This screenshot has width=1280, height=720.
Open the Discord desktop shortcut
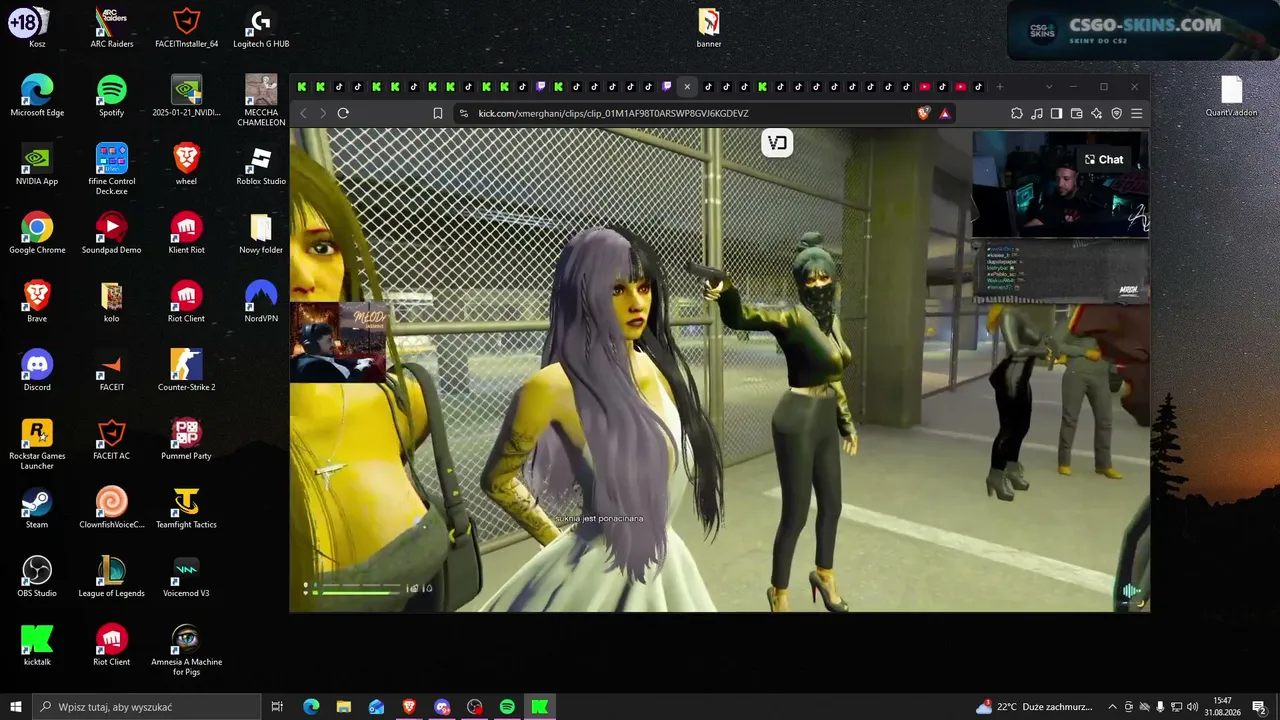pos(37,370)
